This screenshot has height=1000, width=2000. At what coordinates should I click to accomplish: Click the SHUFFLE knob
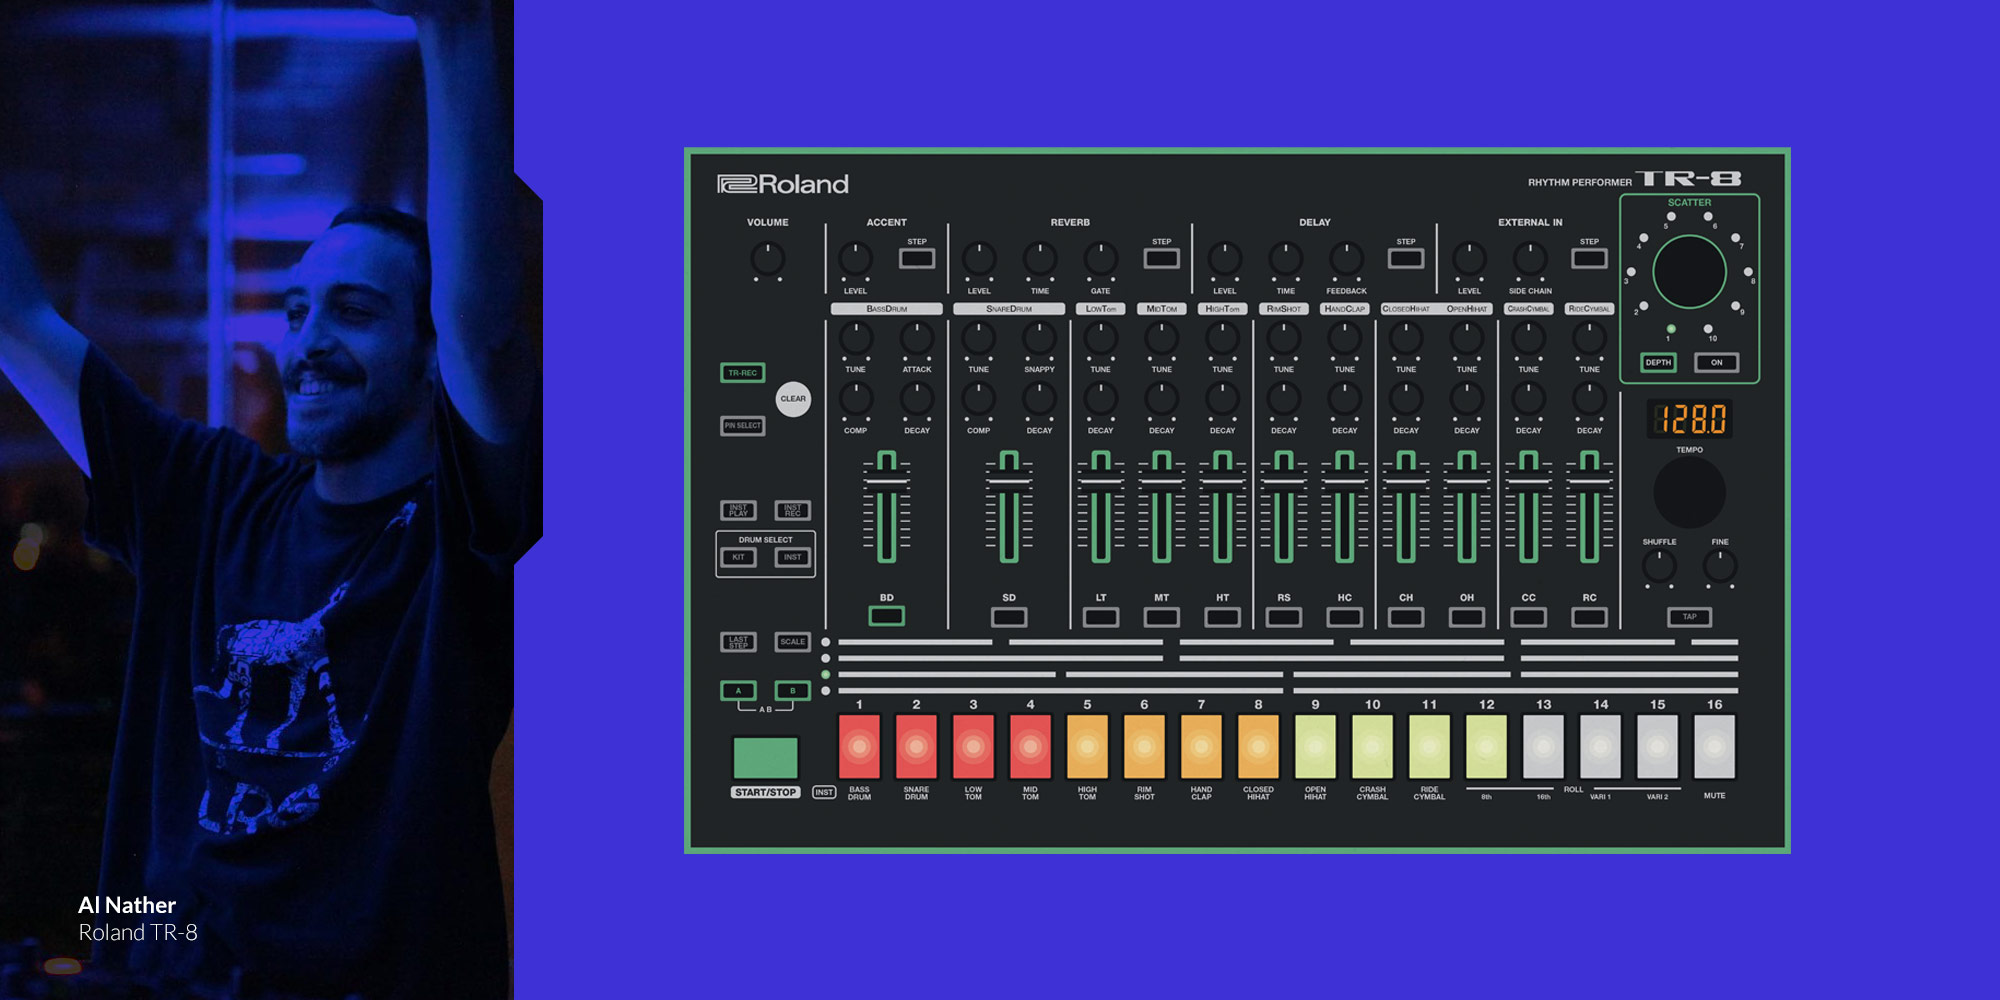[x=1659, y=567]
